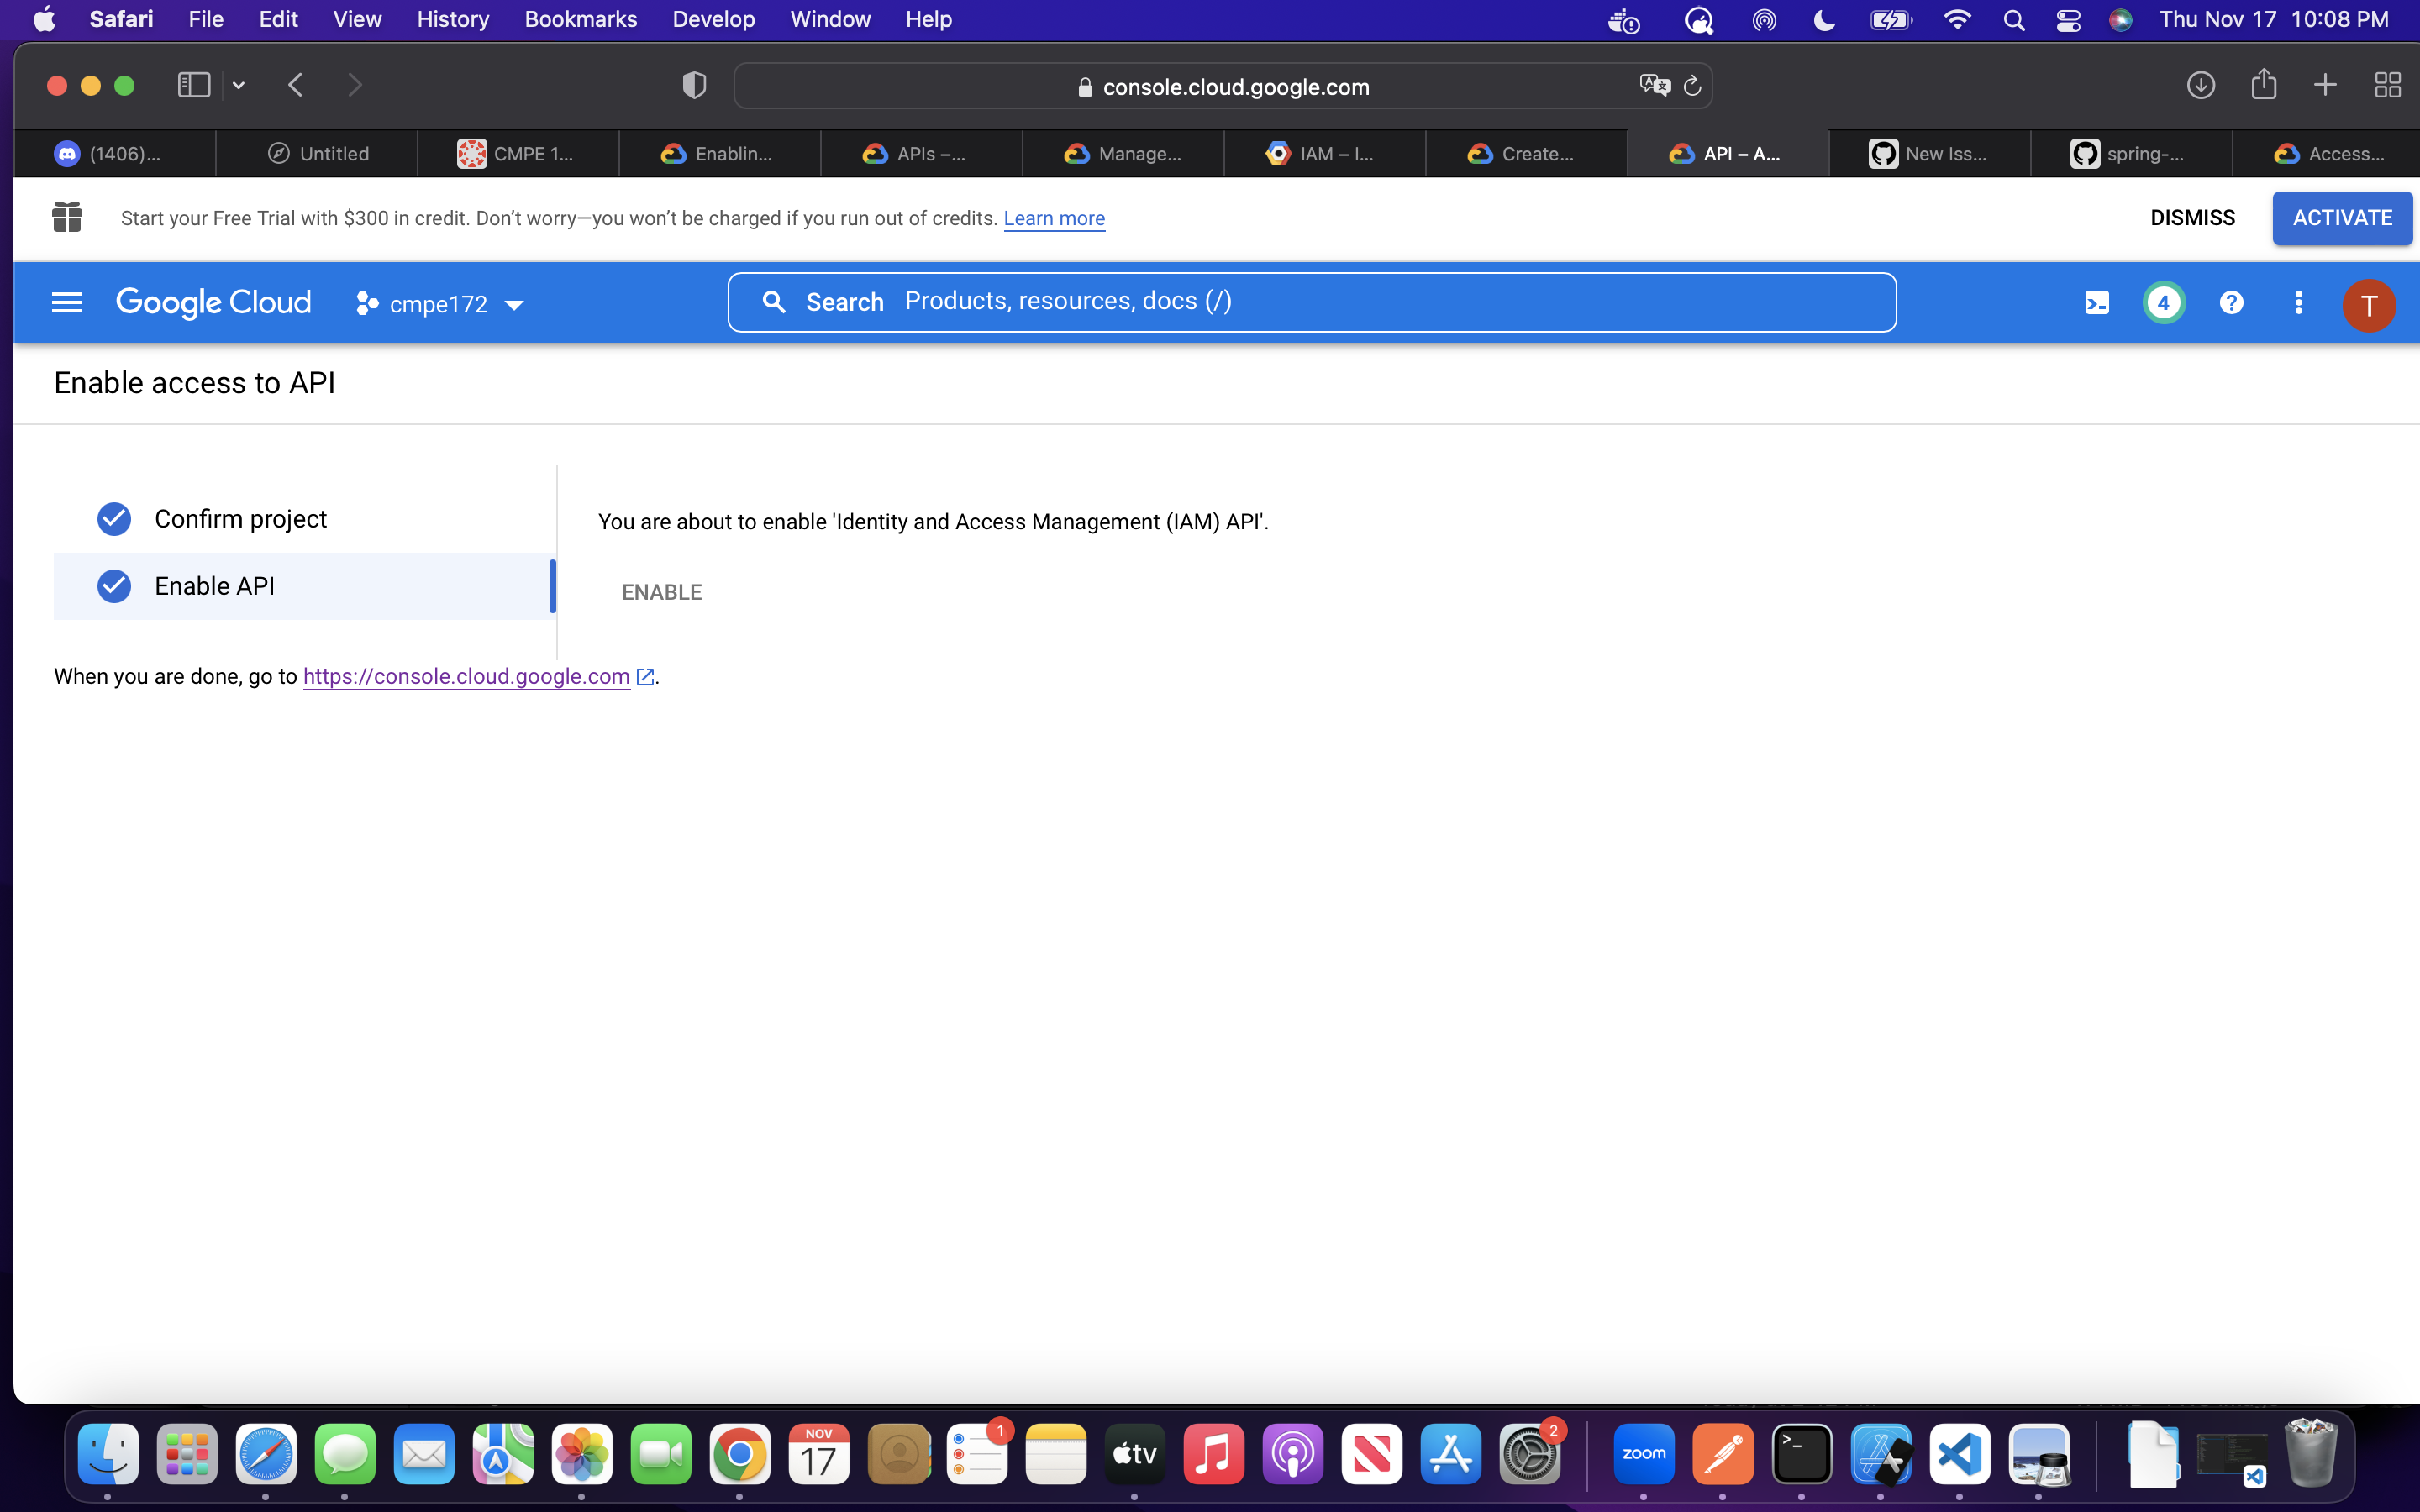Open the Bookmarks menu
The height and width of the screenshot is (1512, 2420).
point(580,20)
